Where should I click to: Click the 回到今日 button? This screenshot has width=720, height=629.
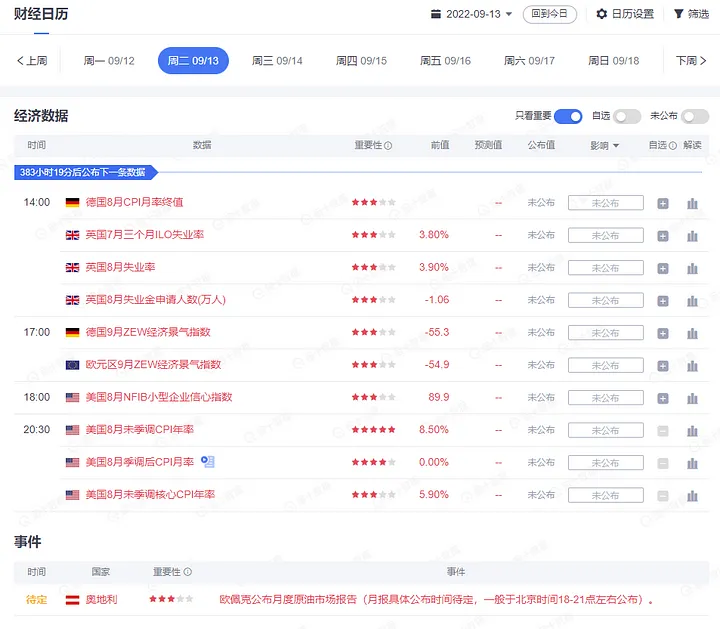(550, 14)
